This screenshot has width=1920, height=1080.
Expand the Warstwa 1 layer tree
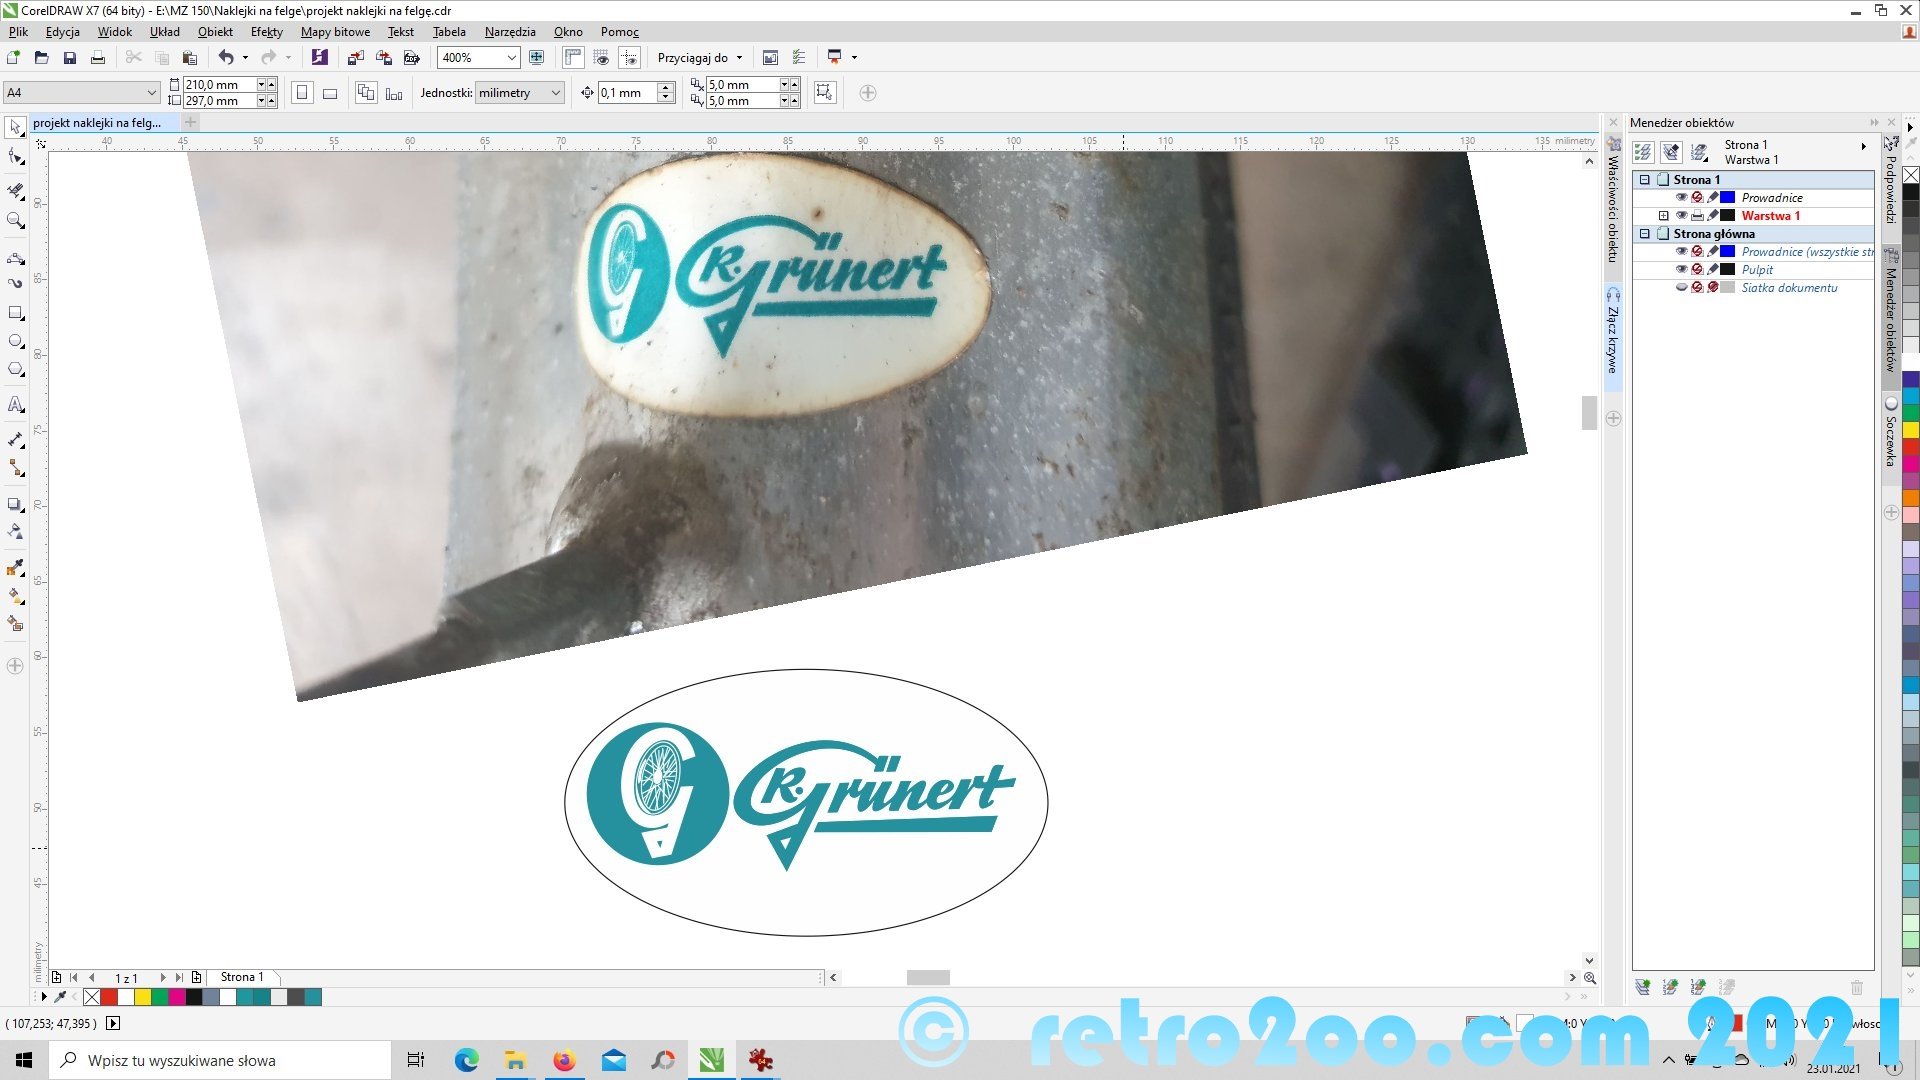1664,216
